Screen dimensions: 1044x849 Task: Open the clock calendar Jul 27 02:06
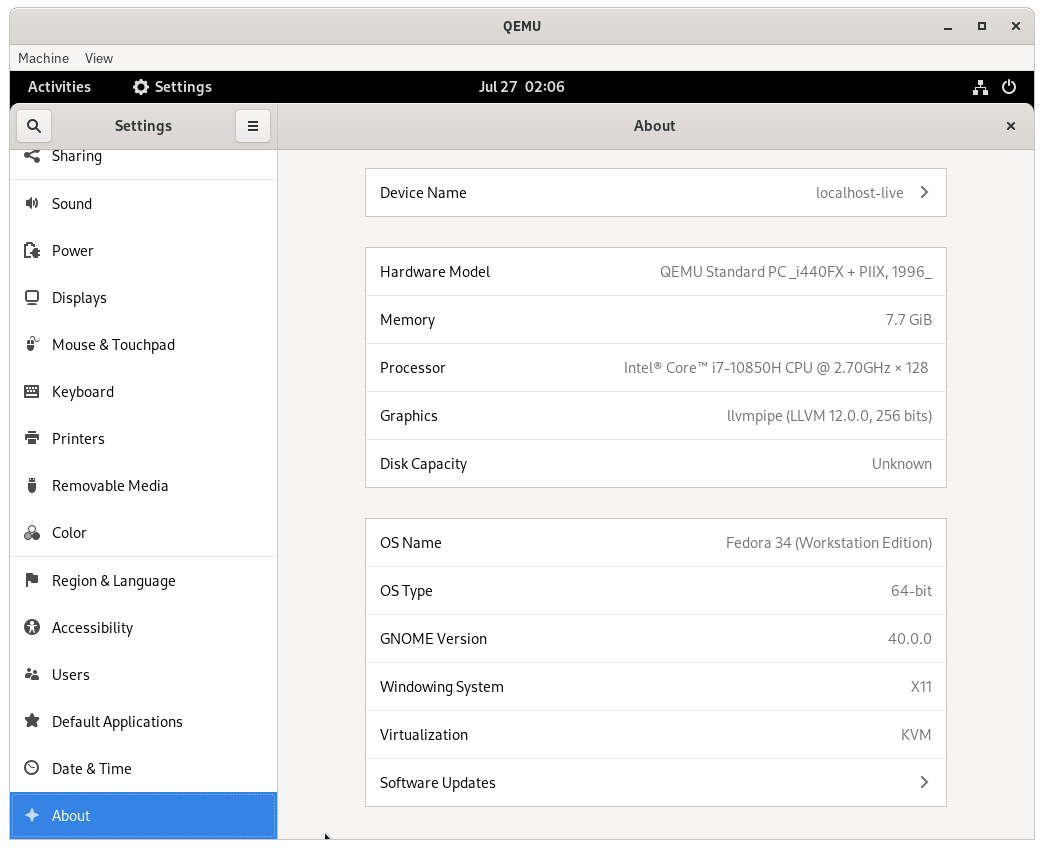click(x=521, y=87)
